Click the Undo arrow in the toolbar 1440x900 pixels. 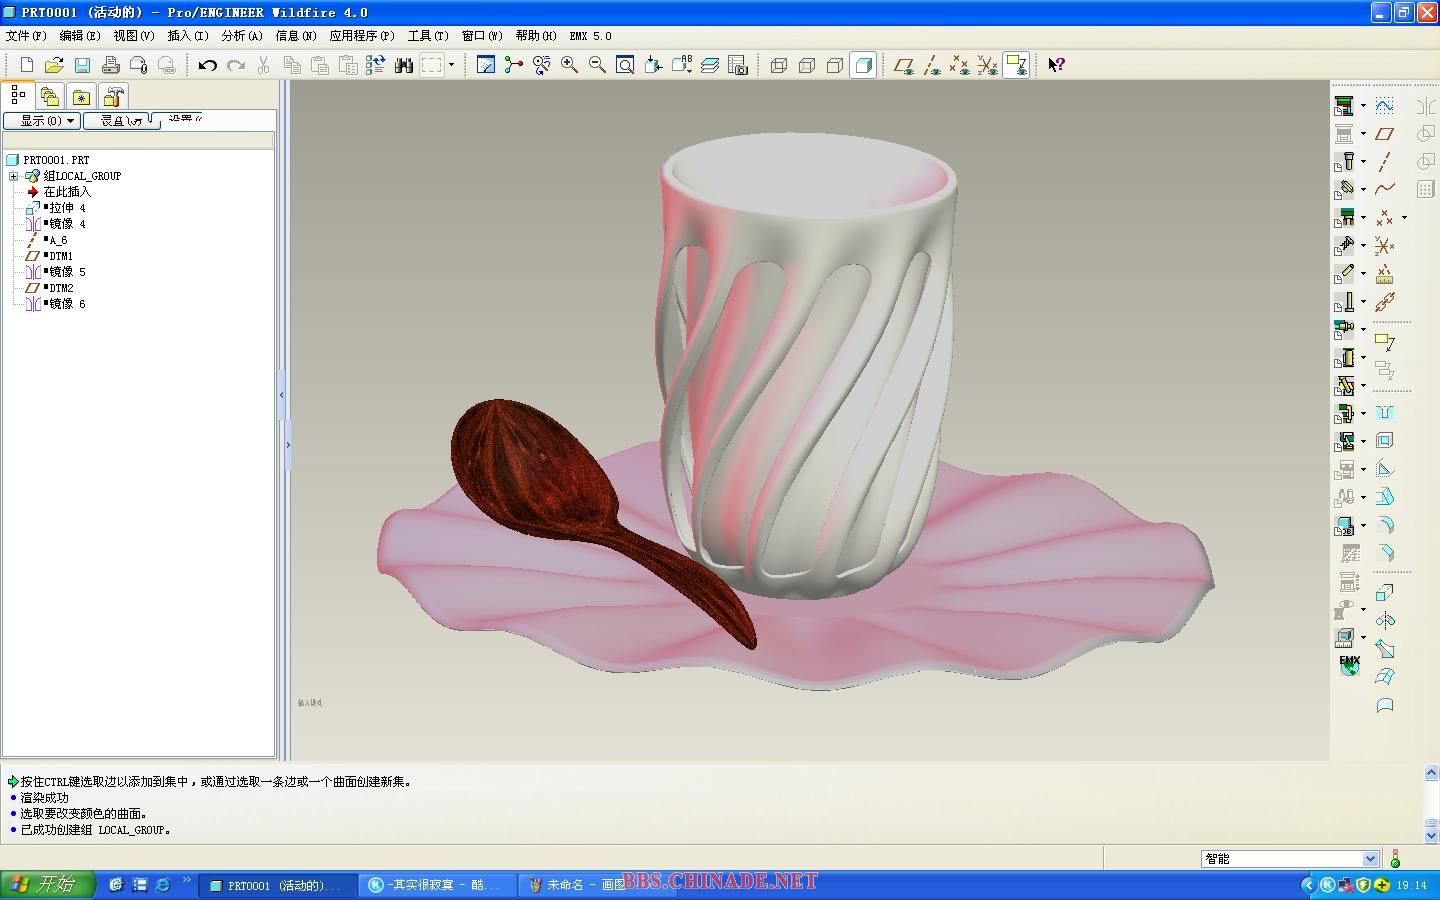(207, 65)
